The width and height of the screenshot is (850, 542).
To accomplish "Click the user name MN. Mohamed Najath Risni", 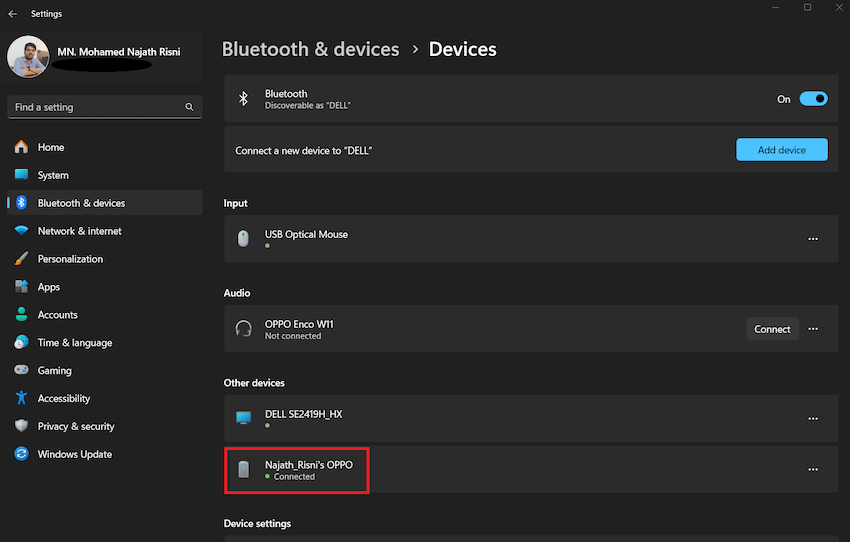I will coord(119,52).
